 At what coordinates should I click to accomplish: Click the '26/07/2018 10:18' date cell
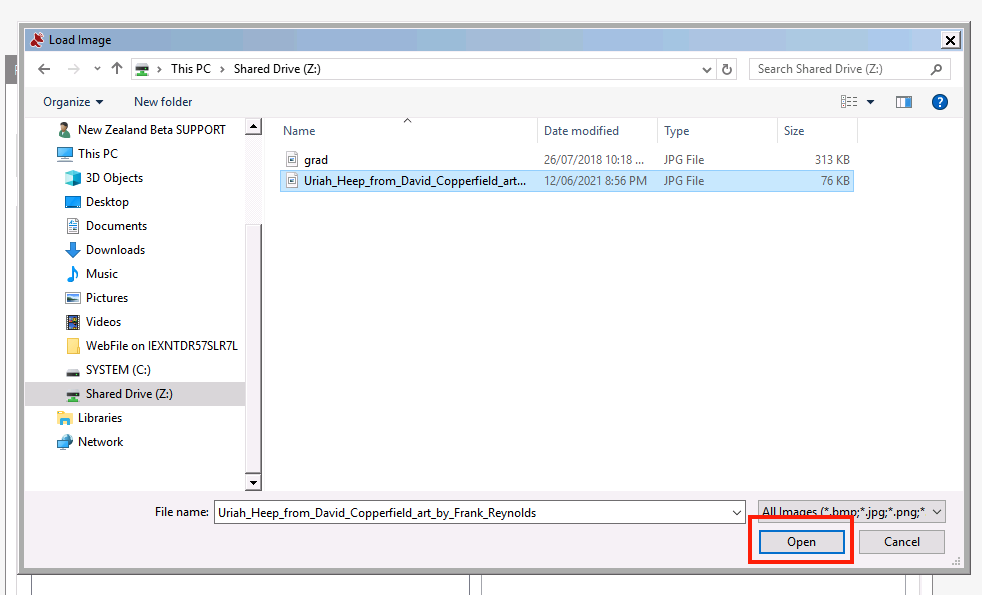coord(594,160)
